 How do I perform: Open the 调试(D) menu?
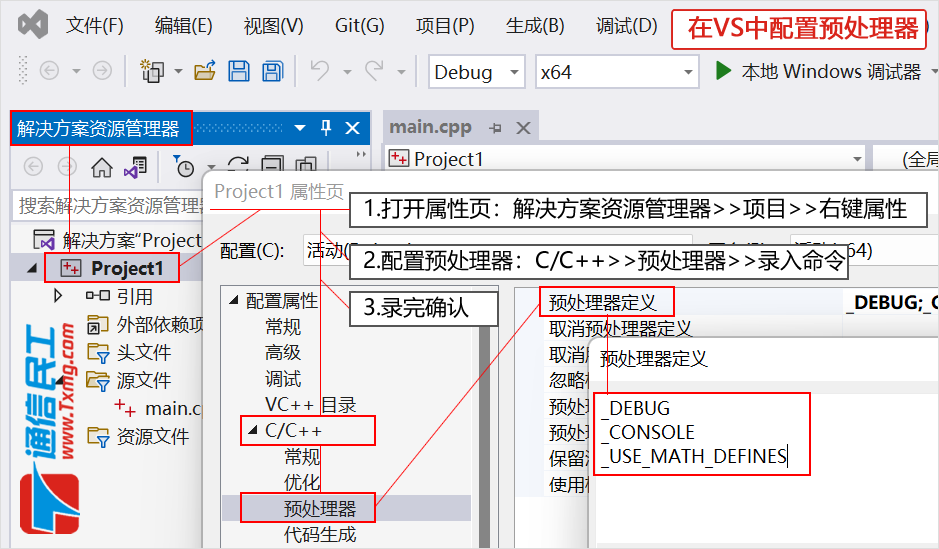coord(626,26)
